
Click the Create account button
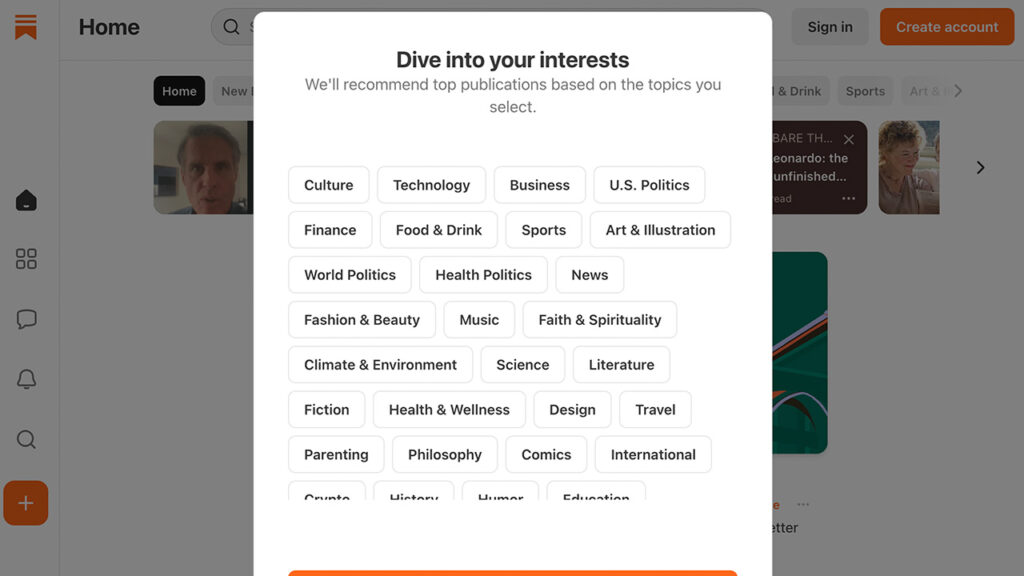tap(946, 27)
